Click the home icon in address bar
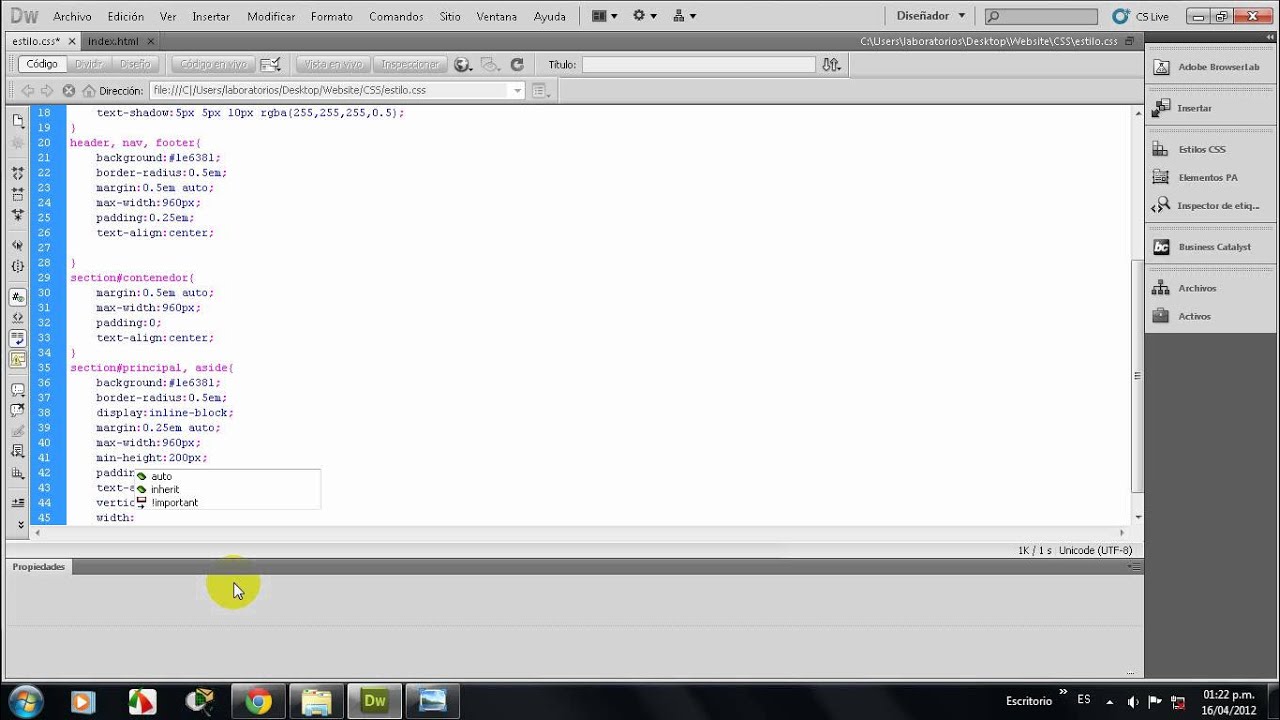Viewport: 1280px width, 720px height. click(x=89, y=90)
